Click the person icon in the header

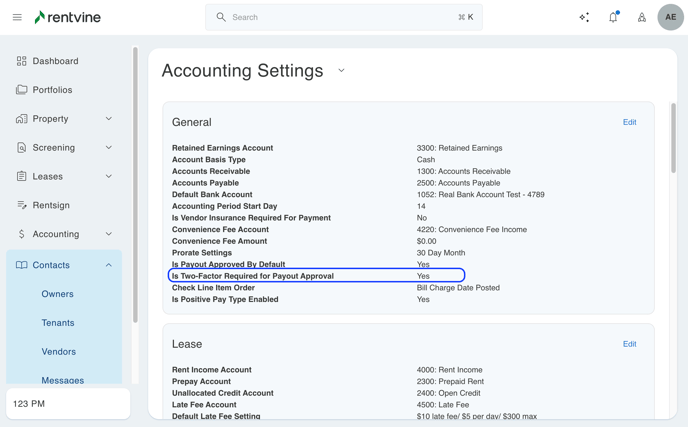642,17
